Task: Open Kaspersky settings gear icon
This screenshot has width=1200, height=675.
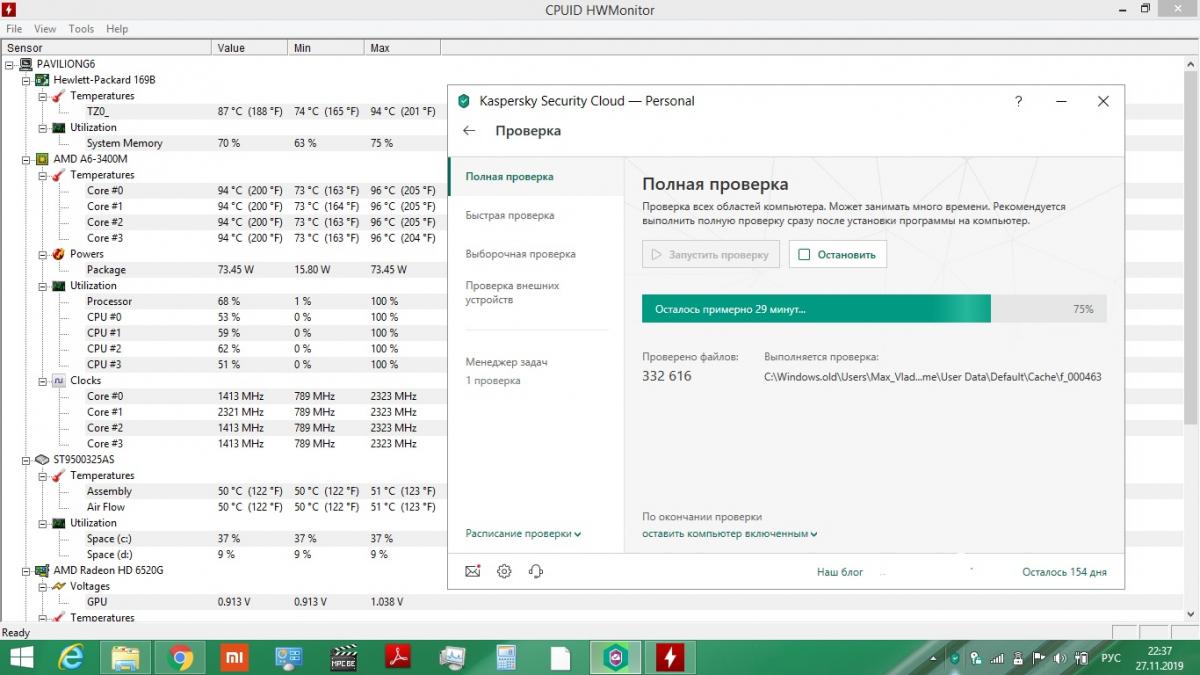Action: (504, 572)
